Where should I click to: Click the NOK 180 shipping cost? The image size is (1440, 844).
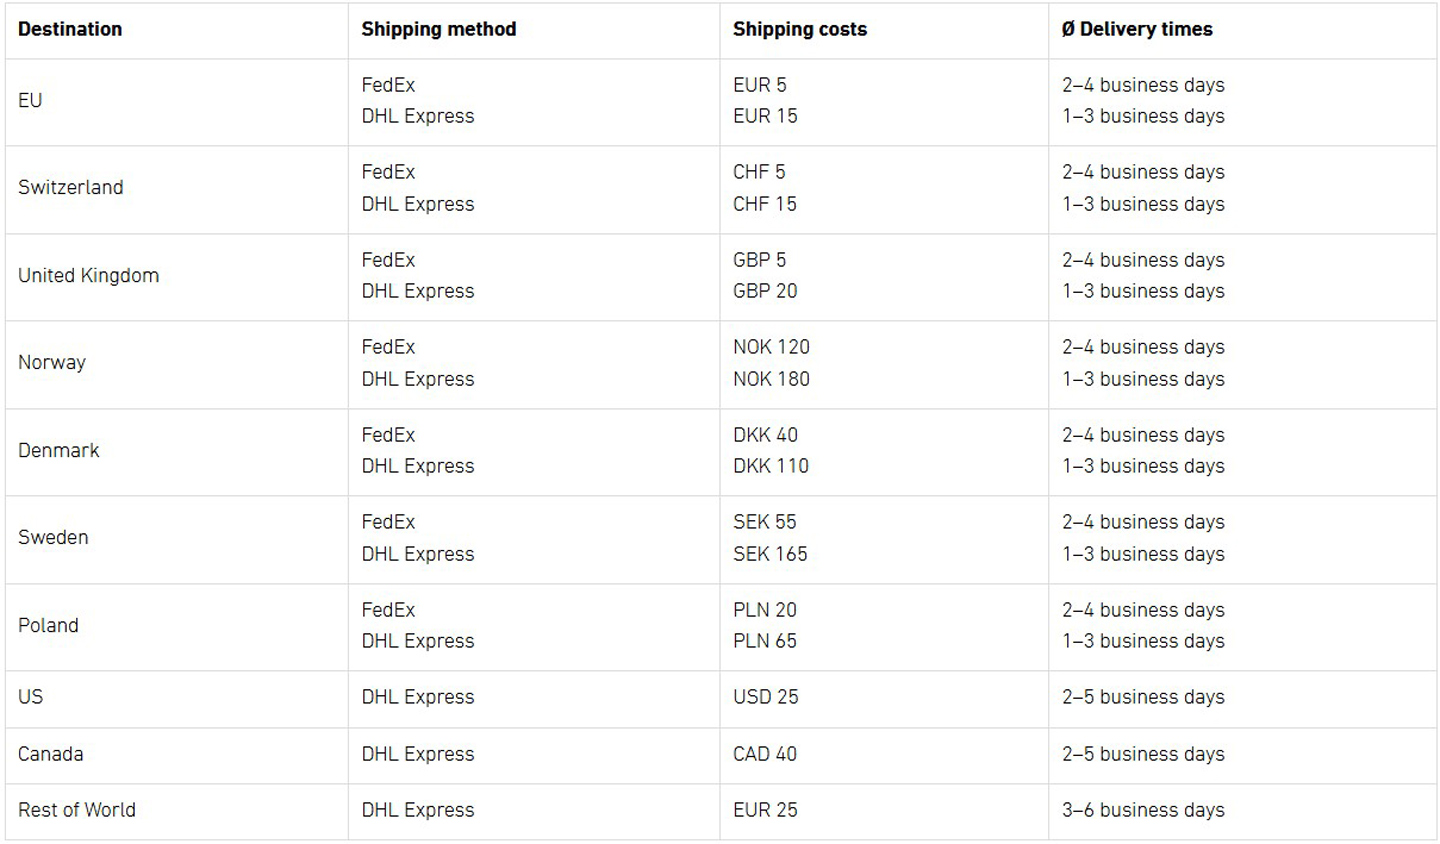(771, 379)
